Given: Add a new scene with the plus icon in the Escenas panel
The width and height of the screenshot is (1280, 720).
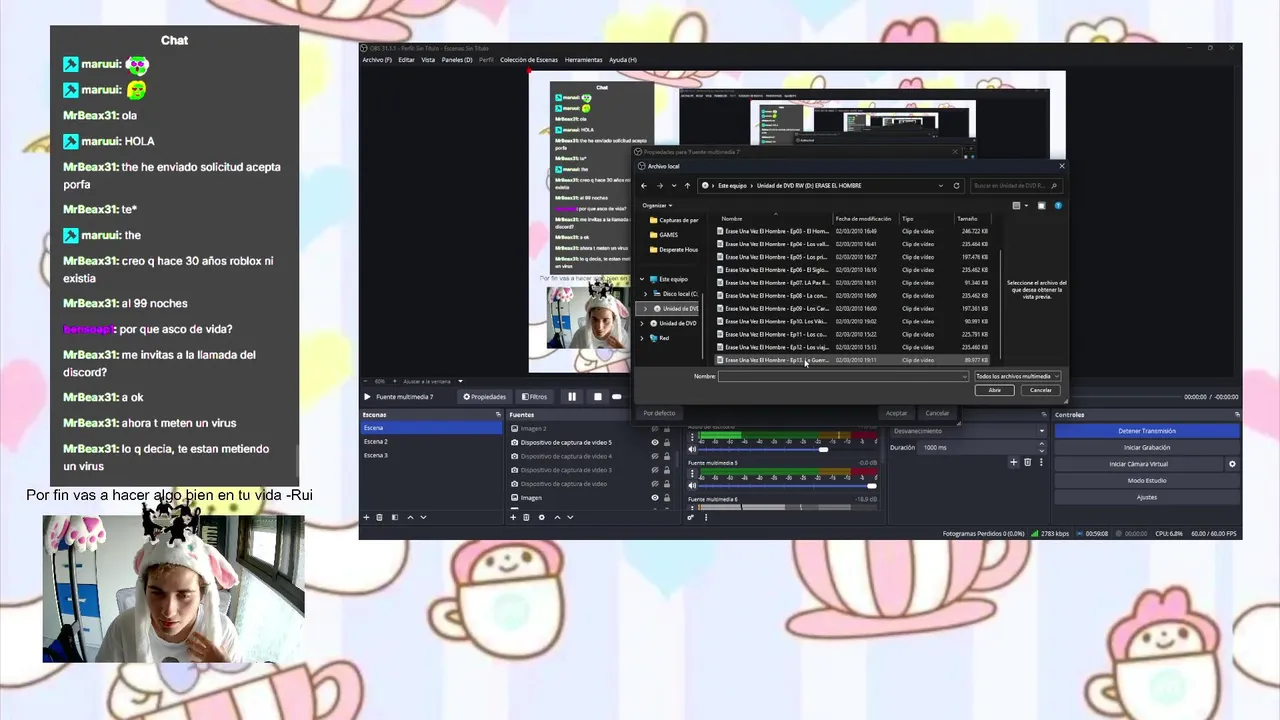Looking at the screenshot, I should pyautogui.click(x=366, y=517).
